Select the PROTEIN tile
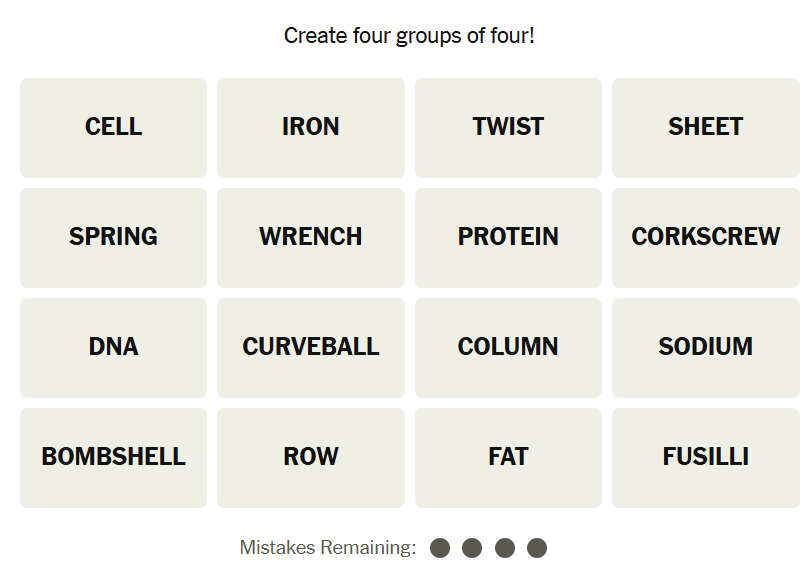808x571 pixels. pyautogui.click(x=508, y=237)
